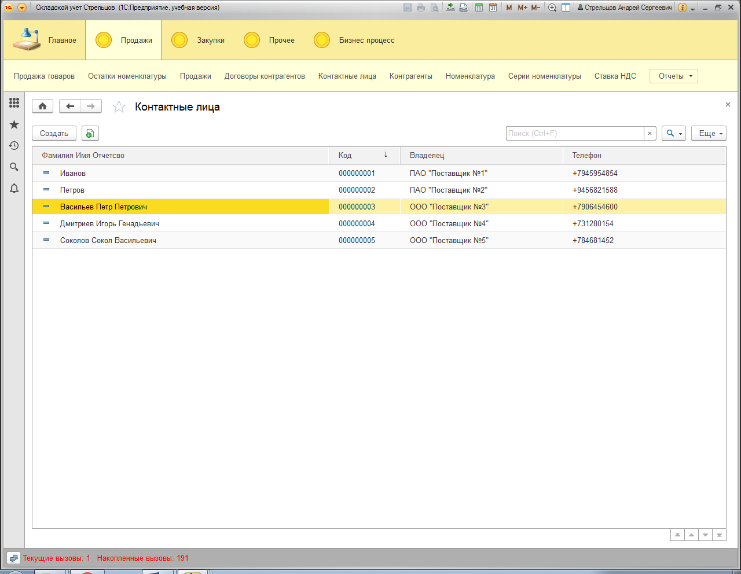Click the window layout panels icon
Screen dimensions: 741x574
tap(565, 8)
